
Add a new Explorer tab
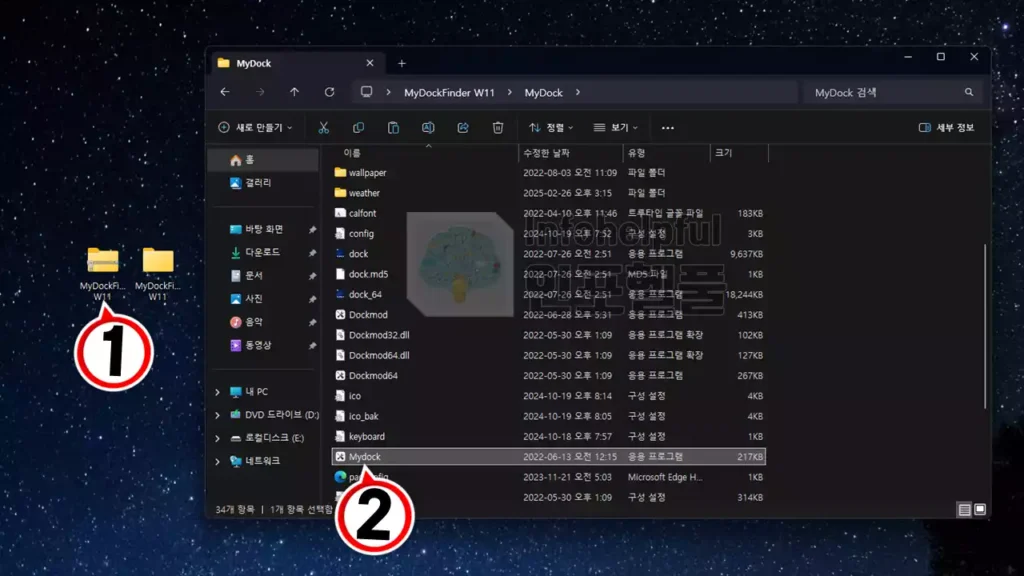(x=402, y=63)
